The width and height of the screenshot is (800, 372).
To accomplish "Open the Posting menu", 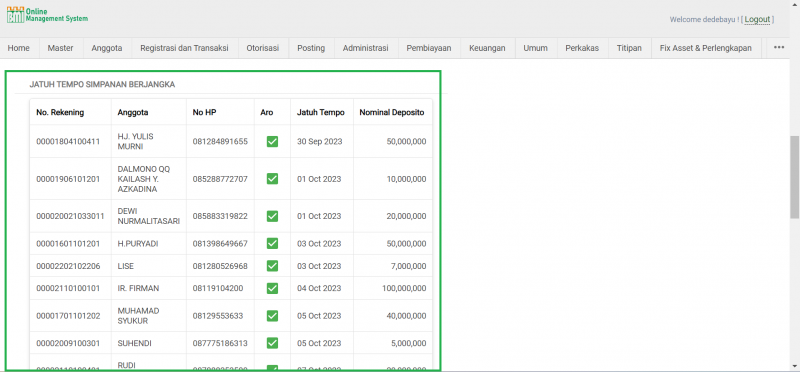I will tap(311, 48).
